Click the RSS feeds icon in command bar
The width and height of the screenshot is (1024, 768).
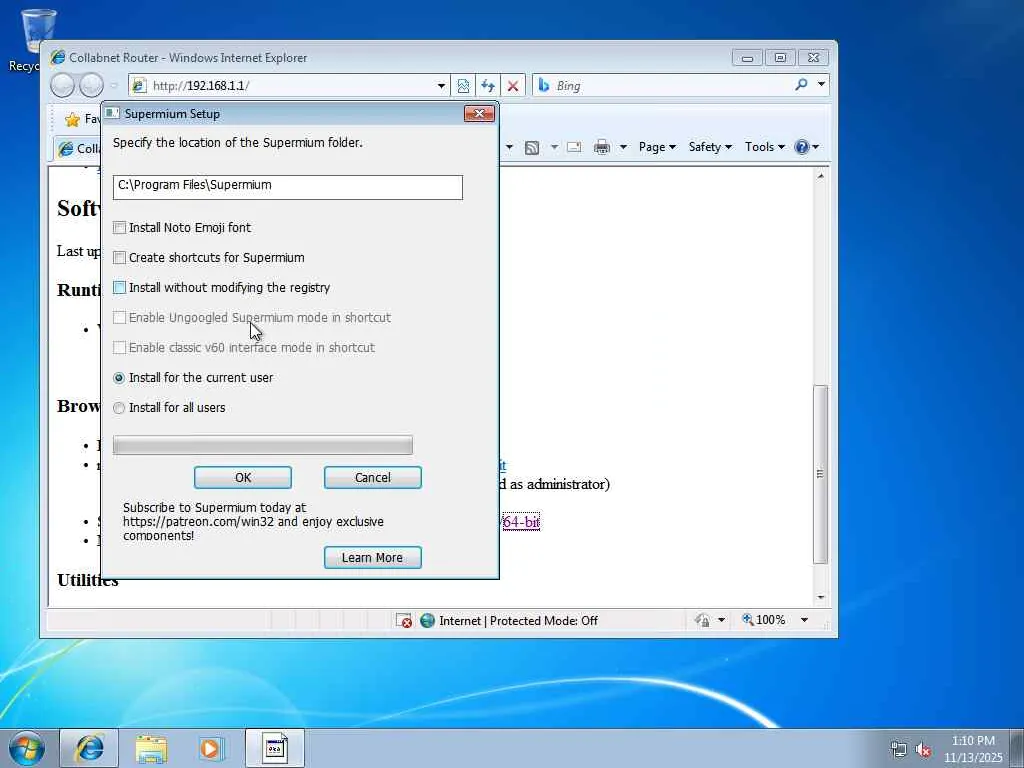coord(532,148)
